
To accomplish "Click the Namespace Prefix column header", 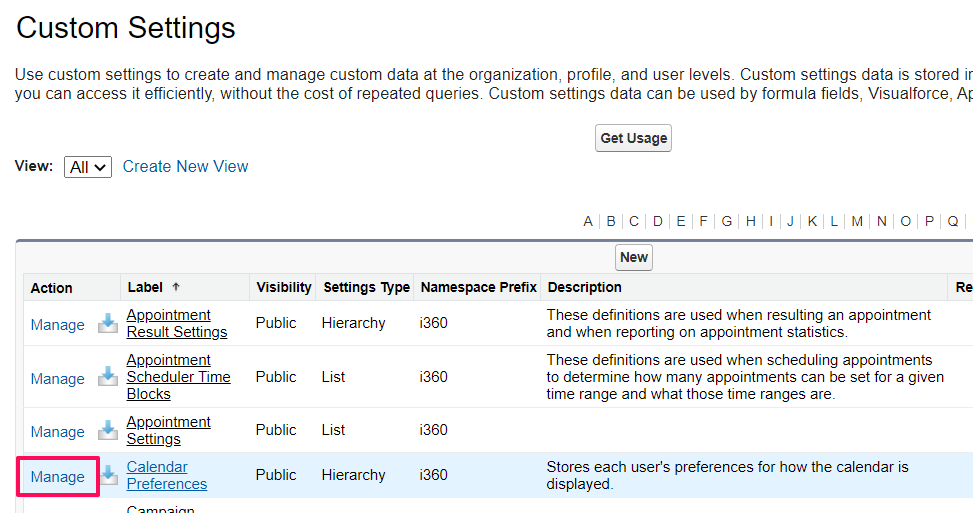I will pos(478,287).
